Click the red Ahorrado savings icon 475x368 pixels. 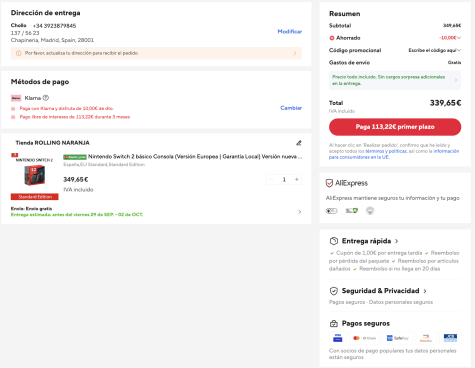coord(332,38)
